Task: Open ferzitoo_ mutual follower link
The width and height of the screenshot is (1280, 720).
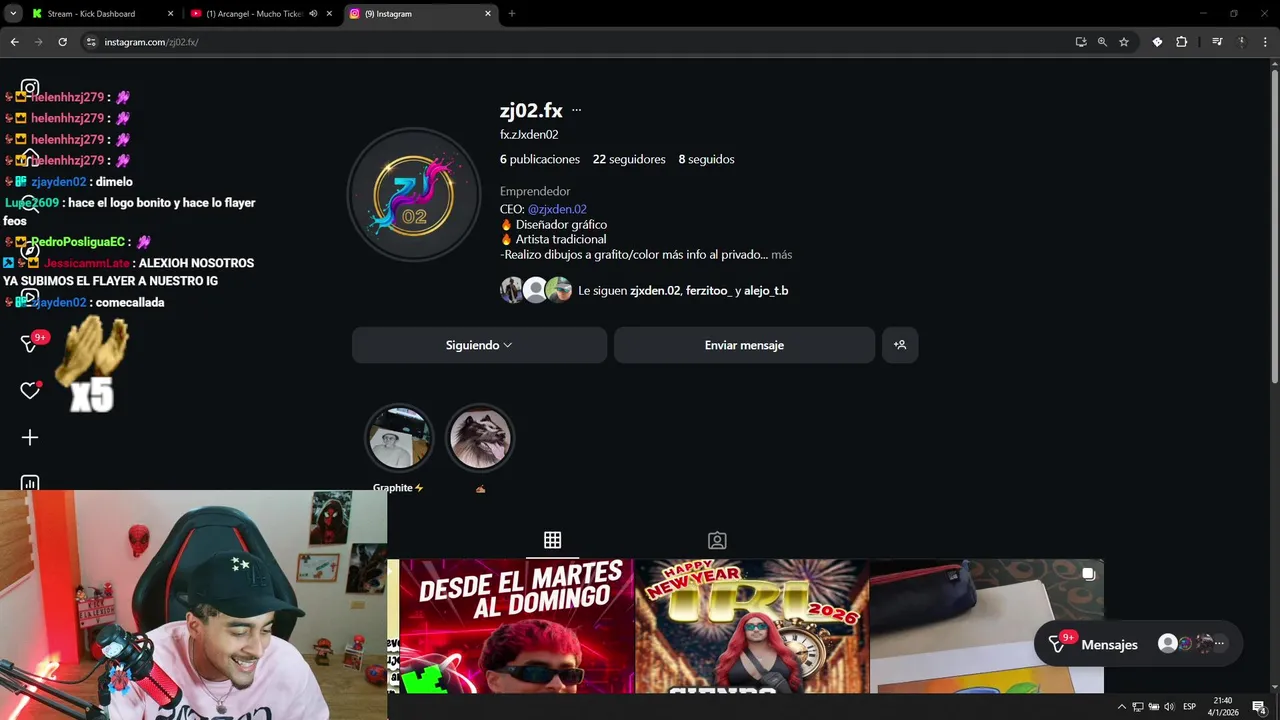Action: coord(709,291)
